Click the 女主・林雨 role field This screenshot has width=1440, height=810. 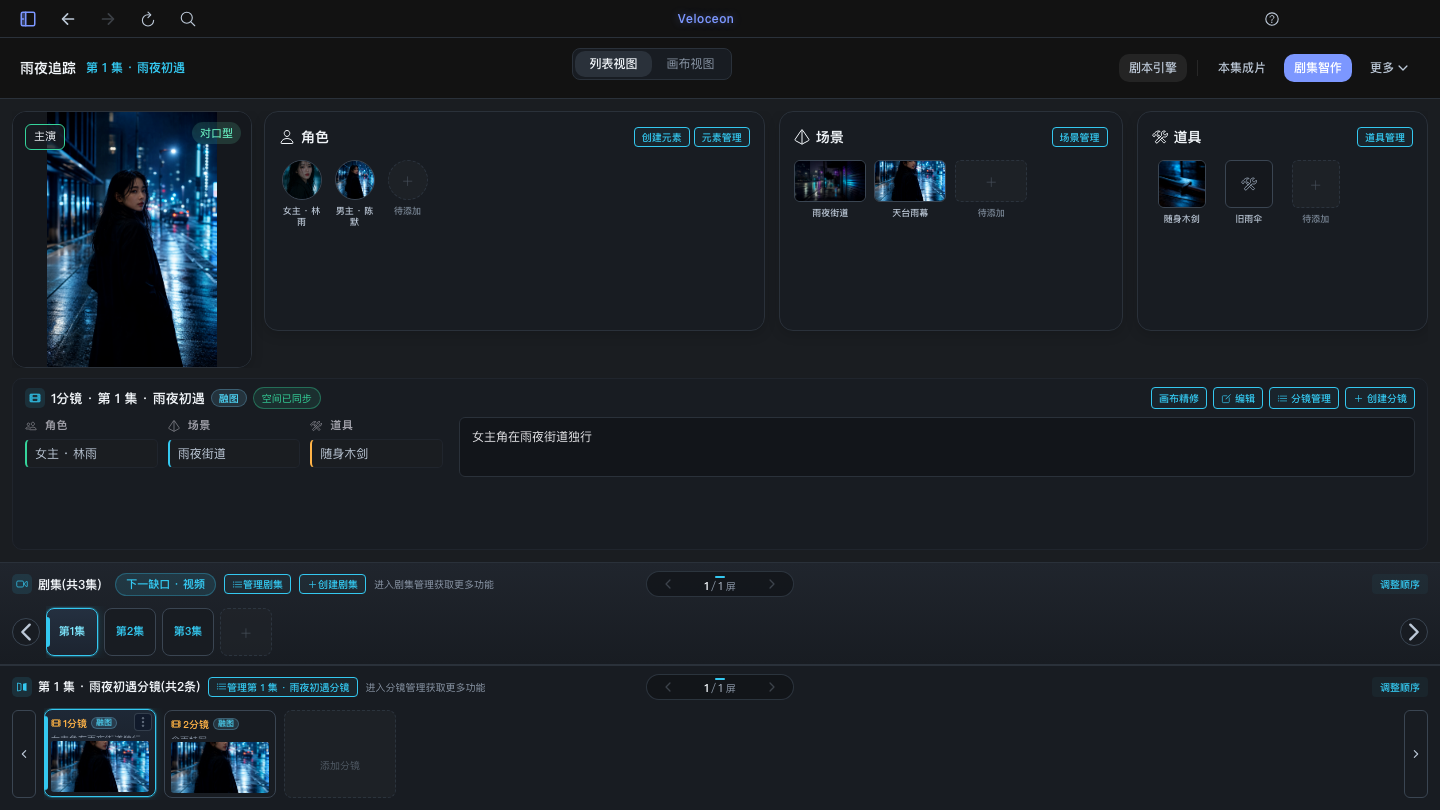click(x=92, y=453)
